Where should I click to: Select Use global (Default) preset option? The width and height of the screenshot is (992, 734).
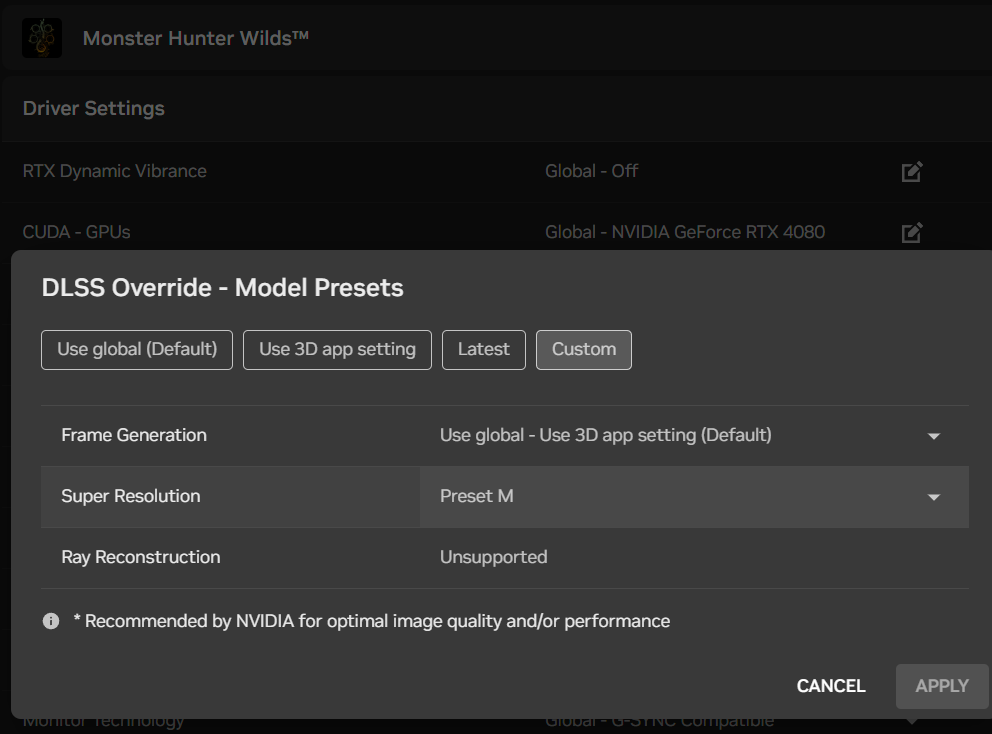137,350
